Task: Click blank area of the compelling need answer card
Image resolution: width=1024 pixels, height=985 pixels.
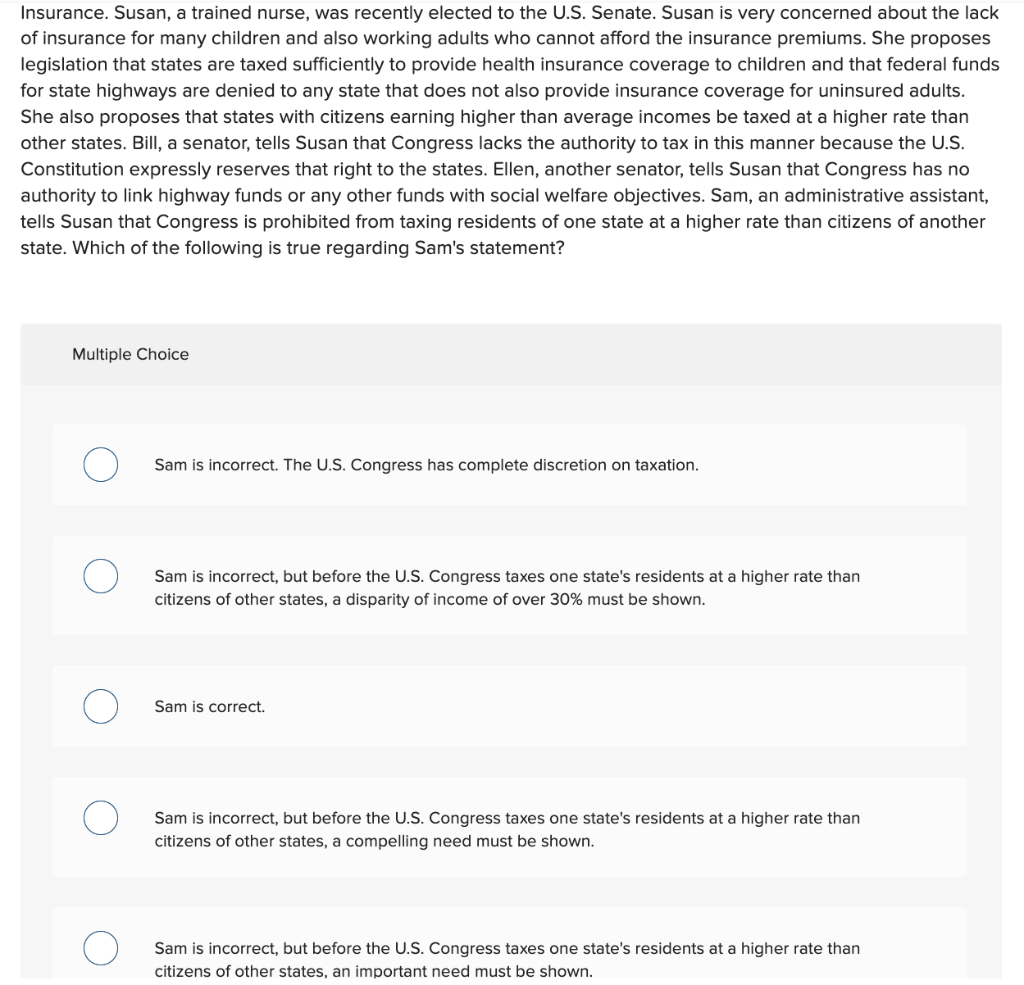Action: click(x=914, y=827)
